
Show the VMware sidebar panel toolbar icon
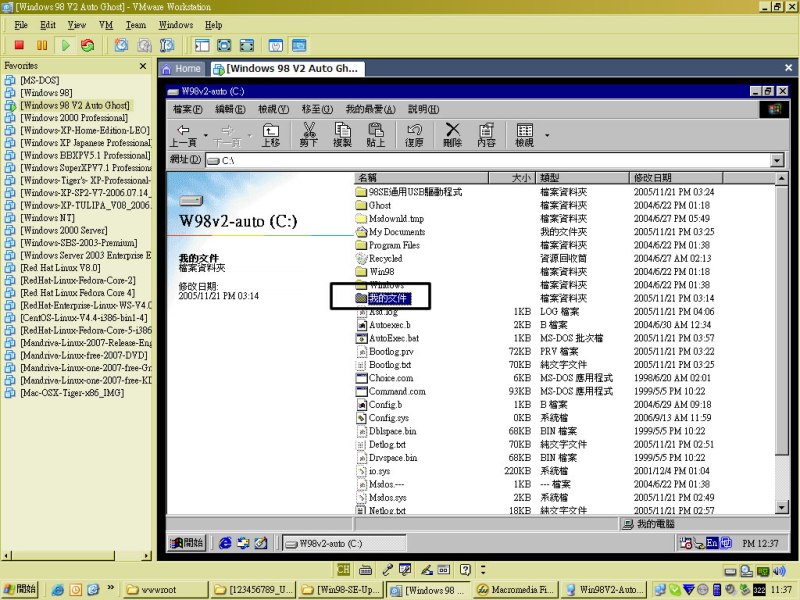click(x=202, y=45)
